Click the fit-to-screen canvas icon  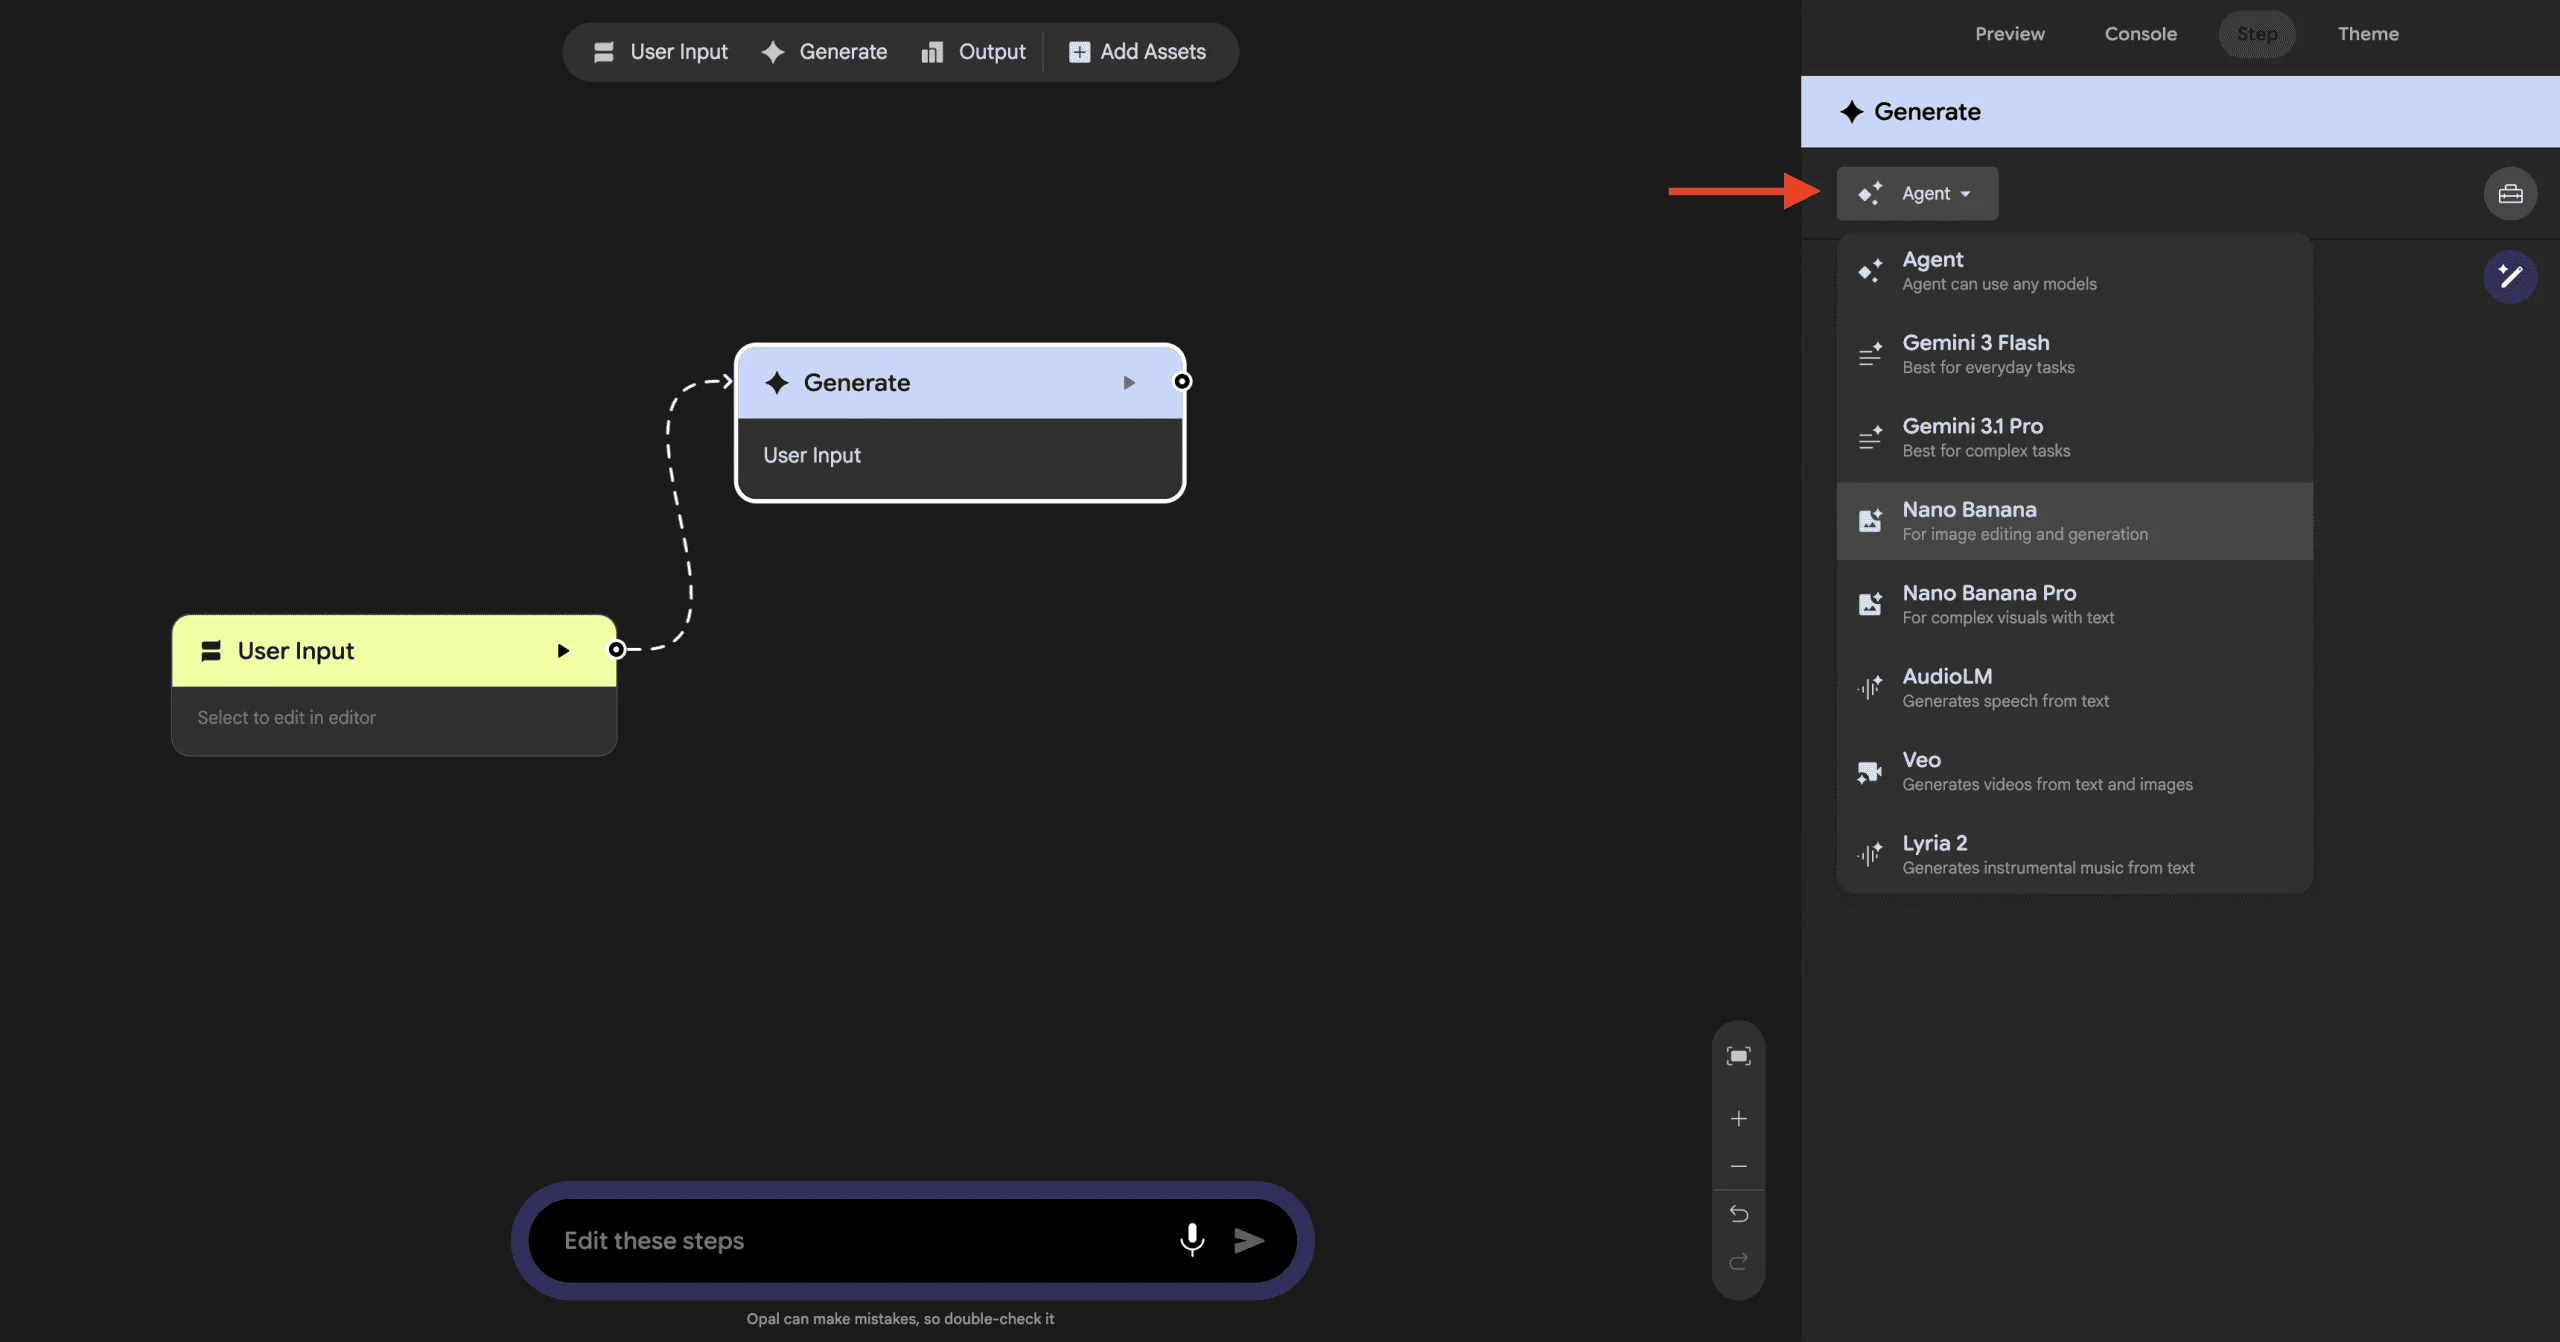tap(1739, 1057)
